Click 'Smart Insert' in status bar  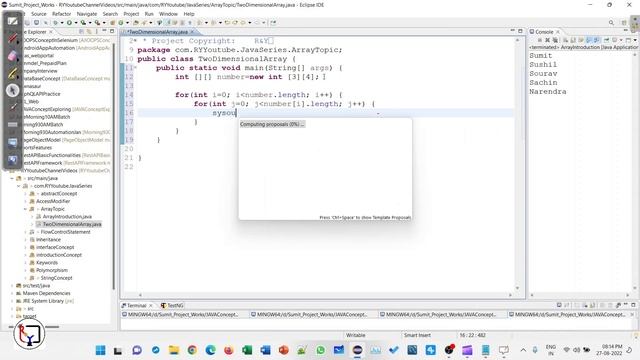coord(417,335)
